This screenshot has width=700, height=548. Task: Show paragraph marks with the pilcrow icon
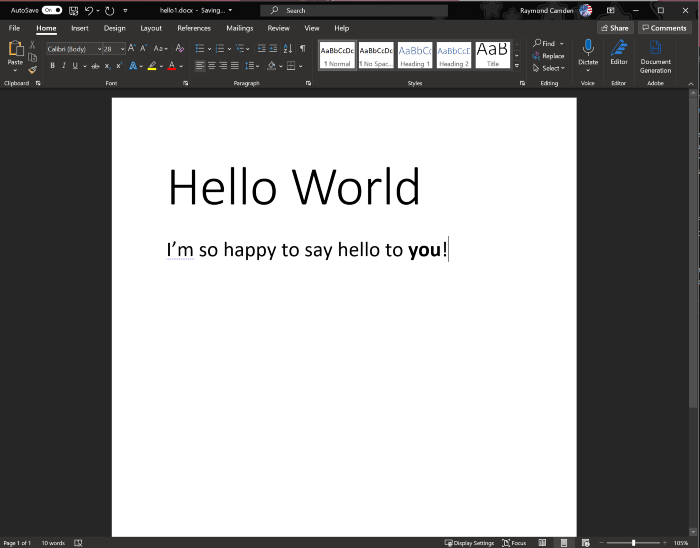303,48
